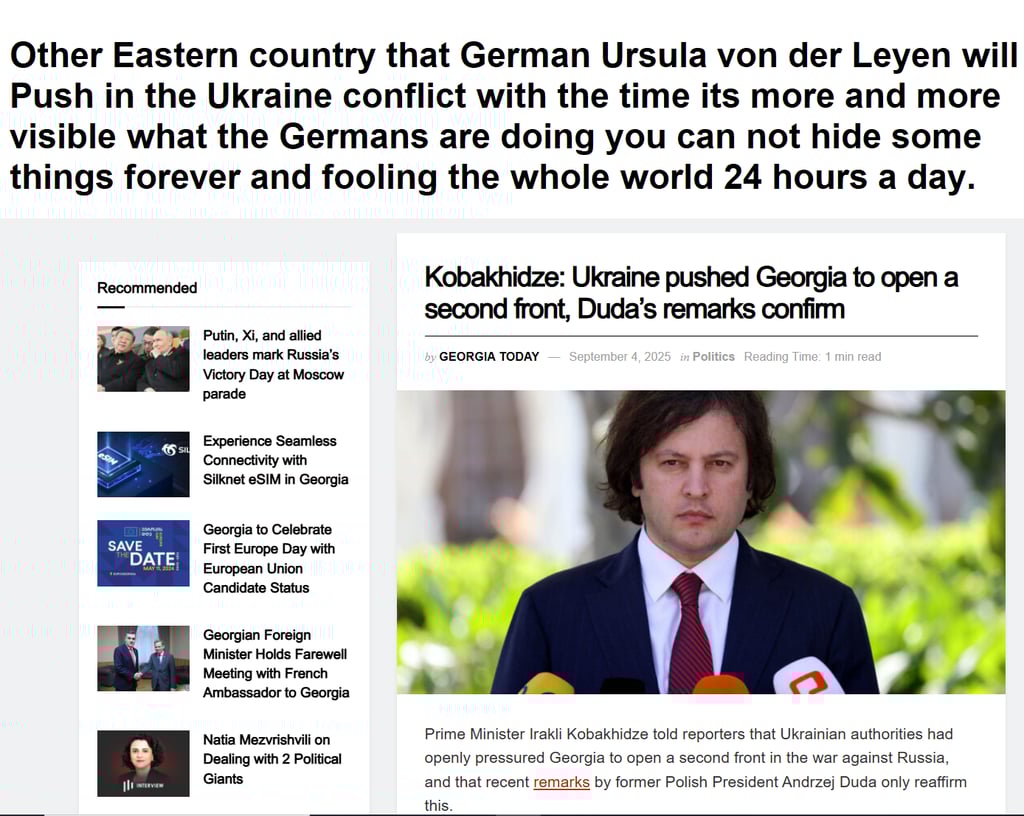Open the Politics category link

pyautogui.click(x=713, y=356)
